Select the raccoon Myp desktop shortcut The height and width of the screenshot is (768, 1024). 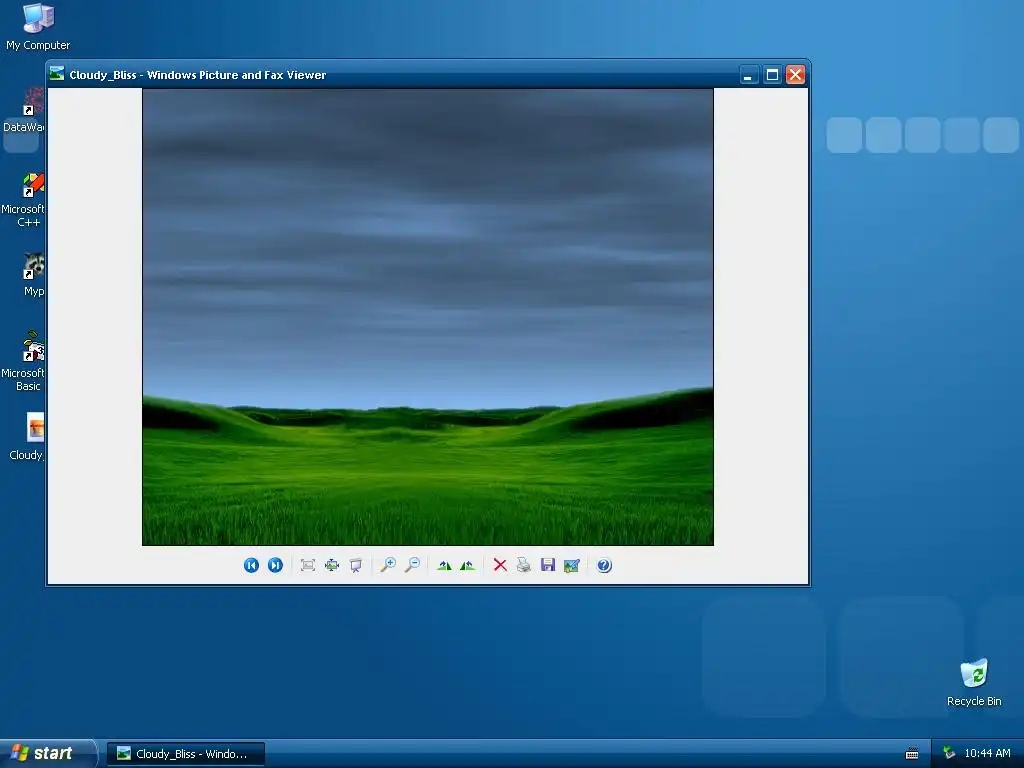click(x=33, y=274)
